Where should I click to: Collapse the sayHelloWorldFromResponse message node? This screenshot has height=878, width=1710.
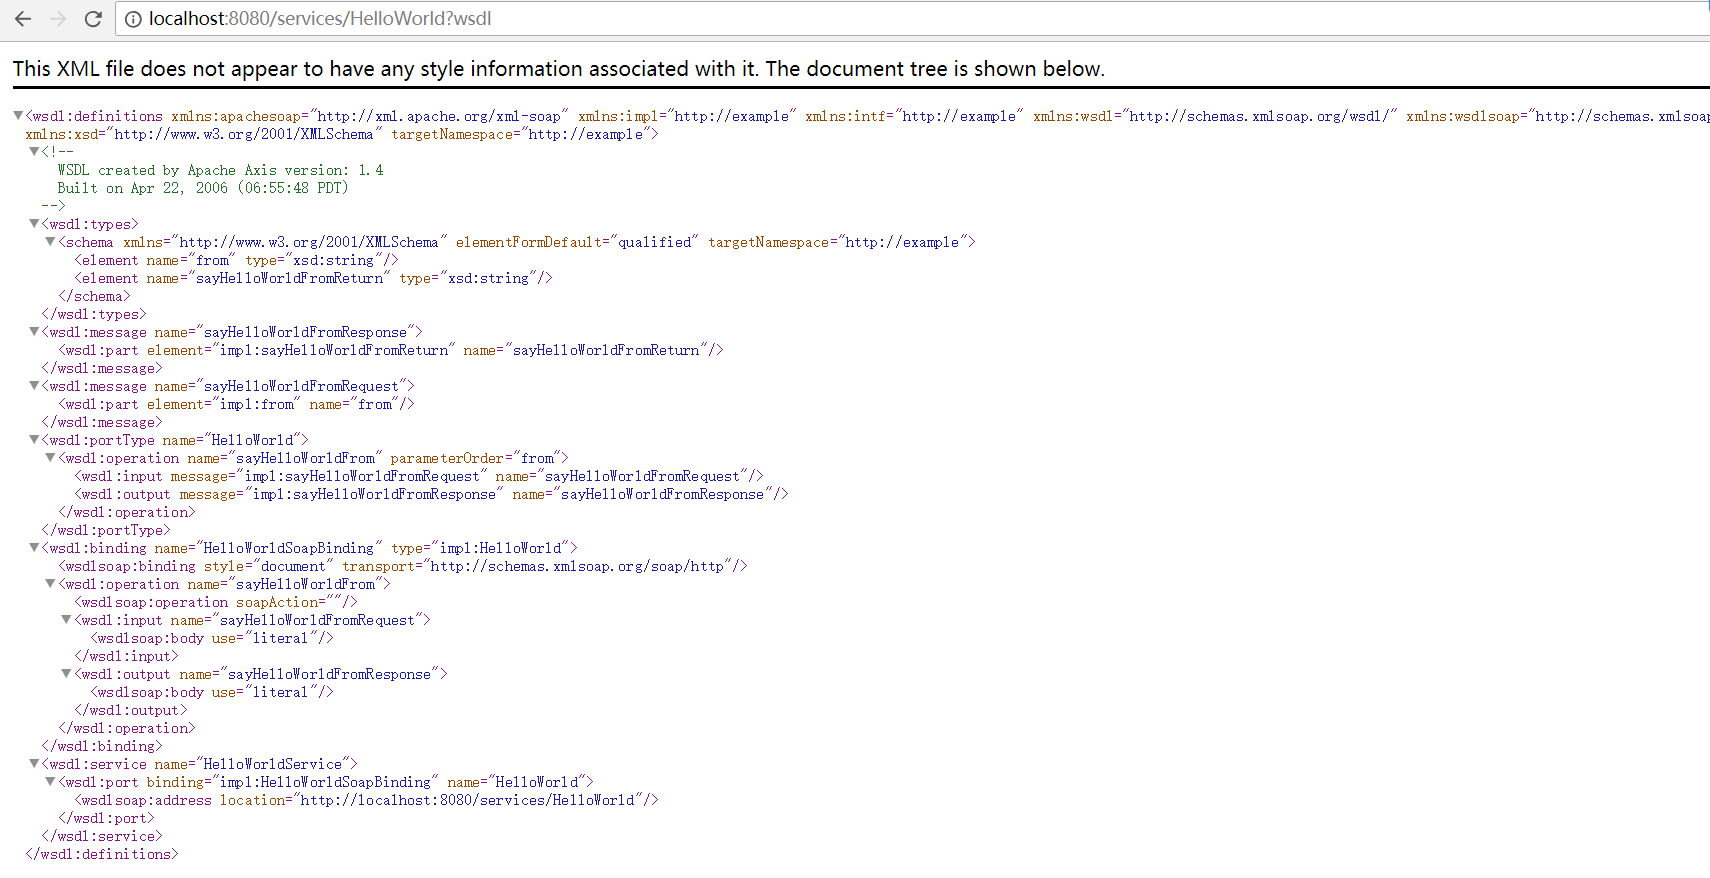point(34,332)
